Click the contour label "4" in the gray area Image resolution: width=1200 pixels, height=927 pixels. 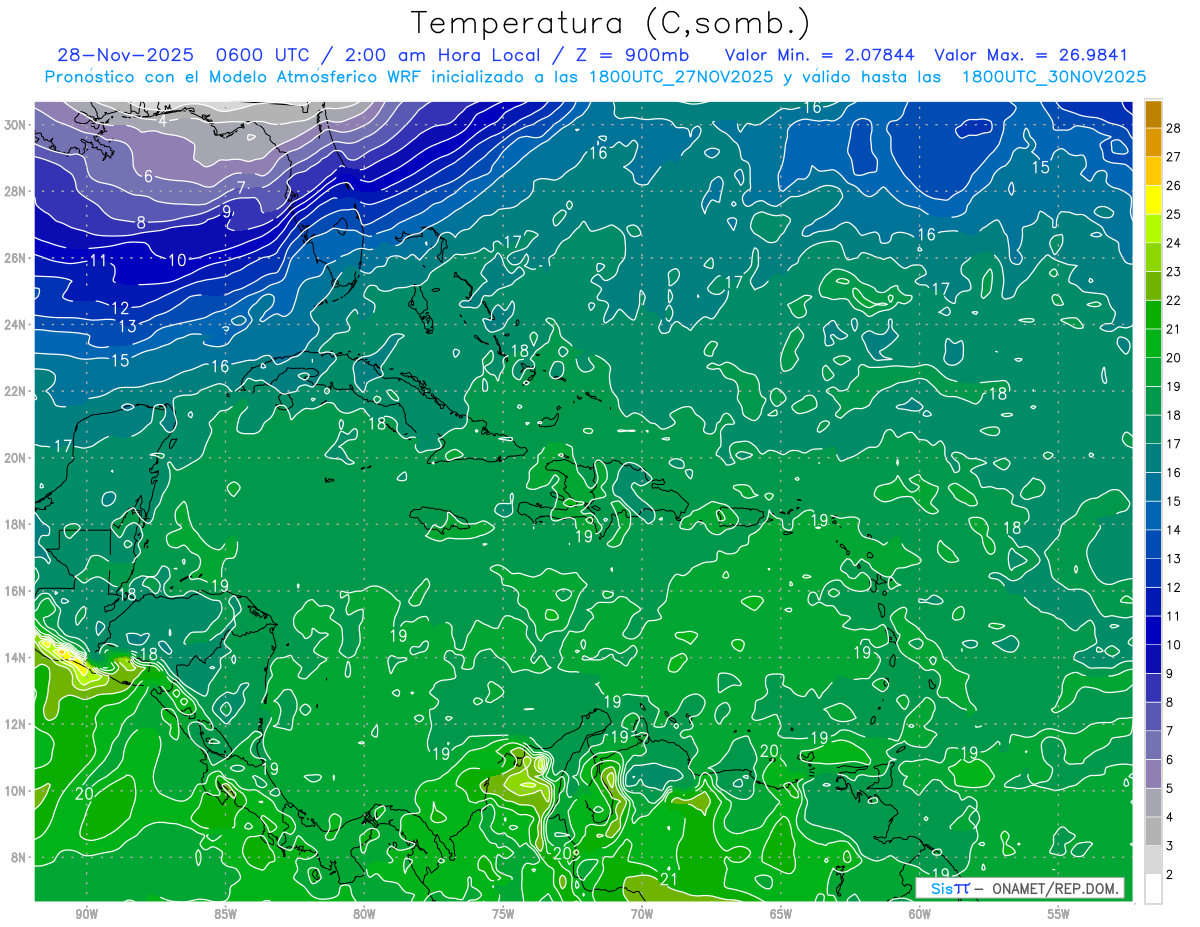162,121
